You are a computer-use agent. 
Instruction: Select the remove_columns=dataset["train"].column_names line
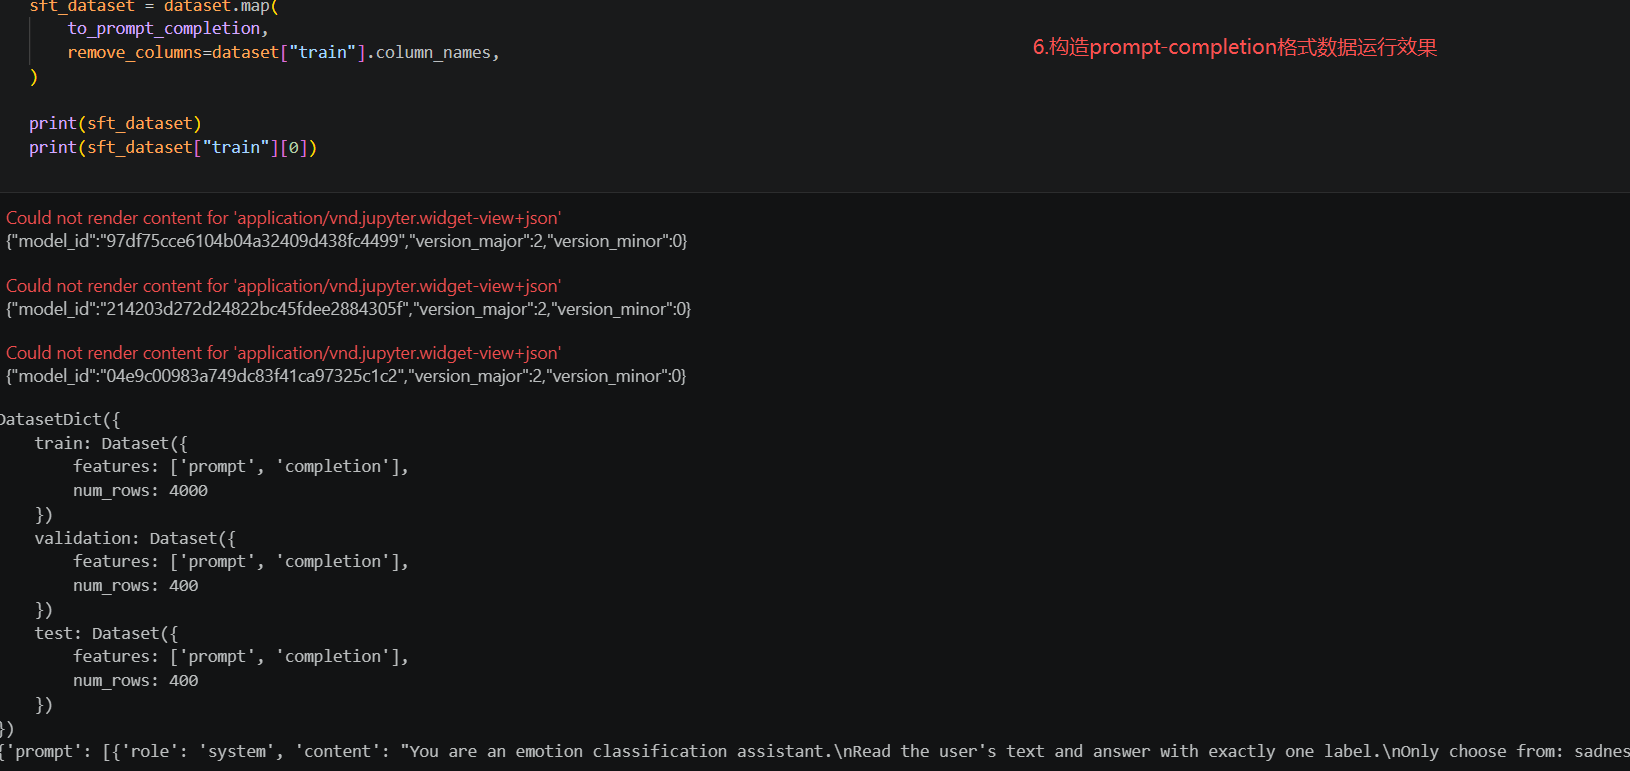pos(283,52)
